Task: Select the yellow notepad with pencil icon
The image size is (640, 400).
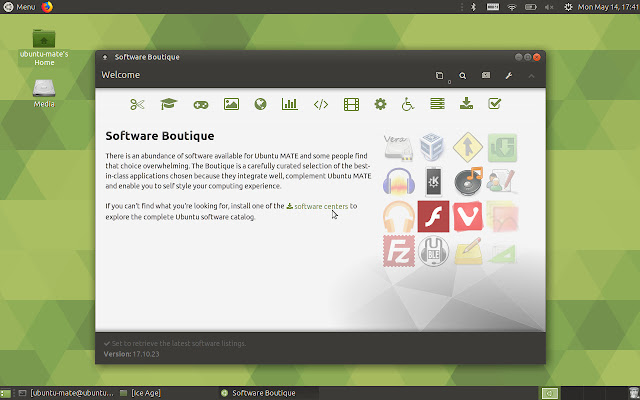Action: click(468, 251)
